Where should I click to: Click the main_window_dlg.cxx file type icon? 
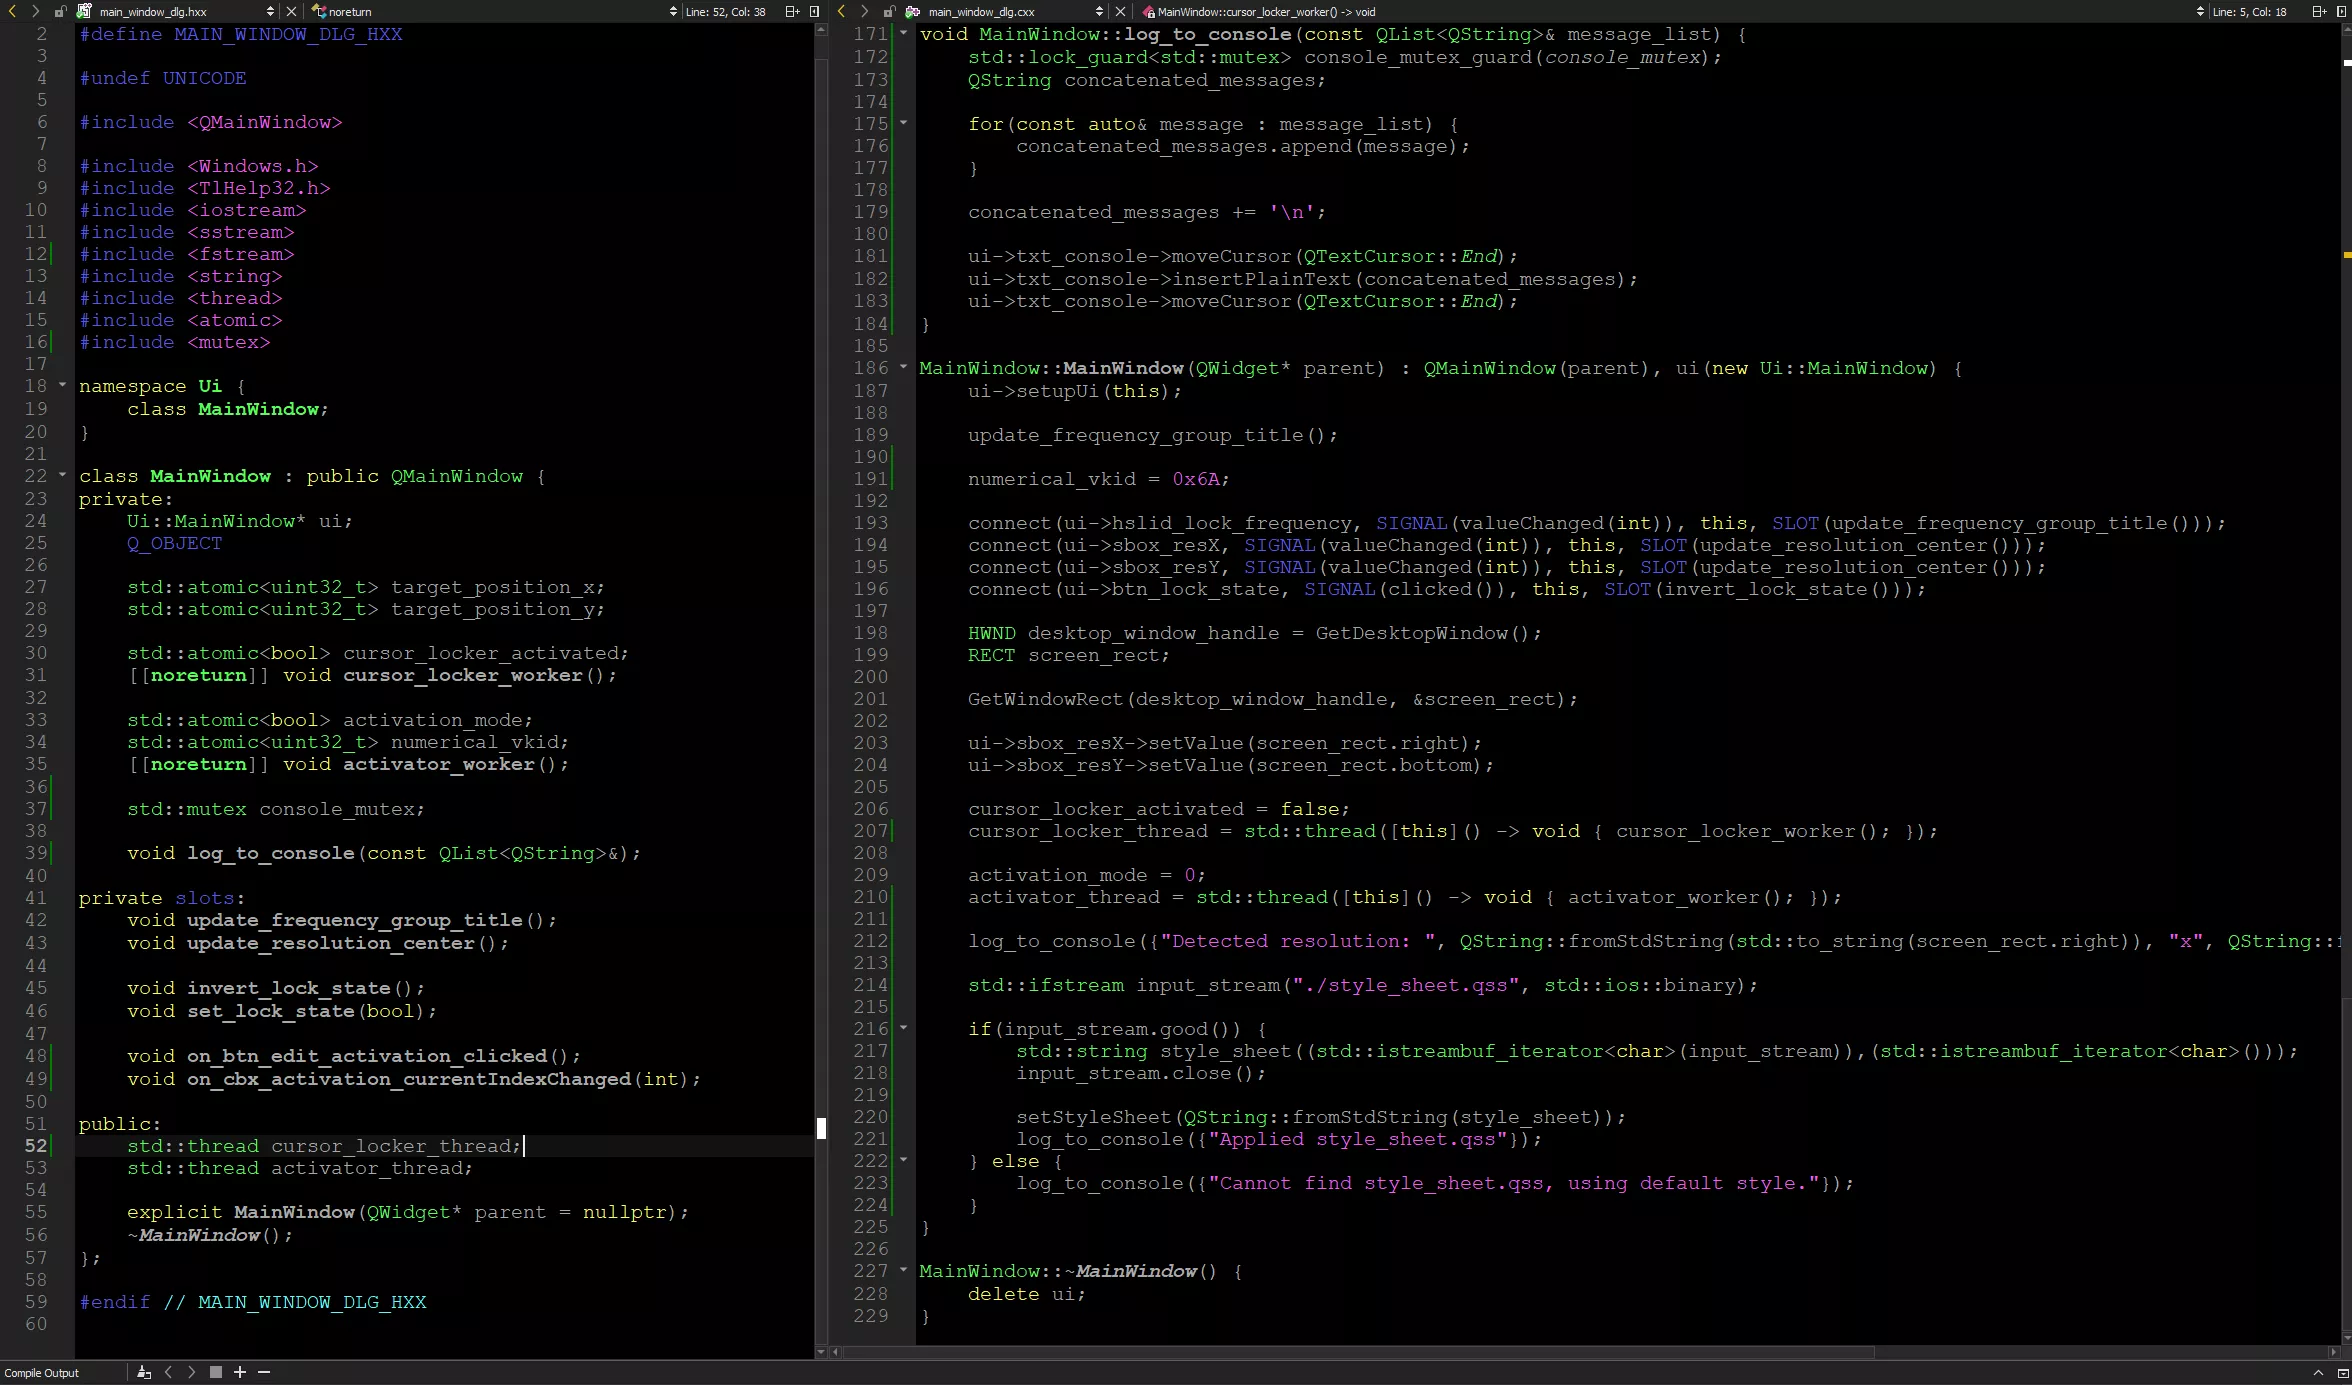pos(913,11)
